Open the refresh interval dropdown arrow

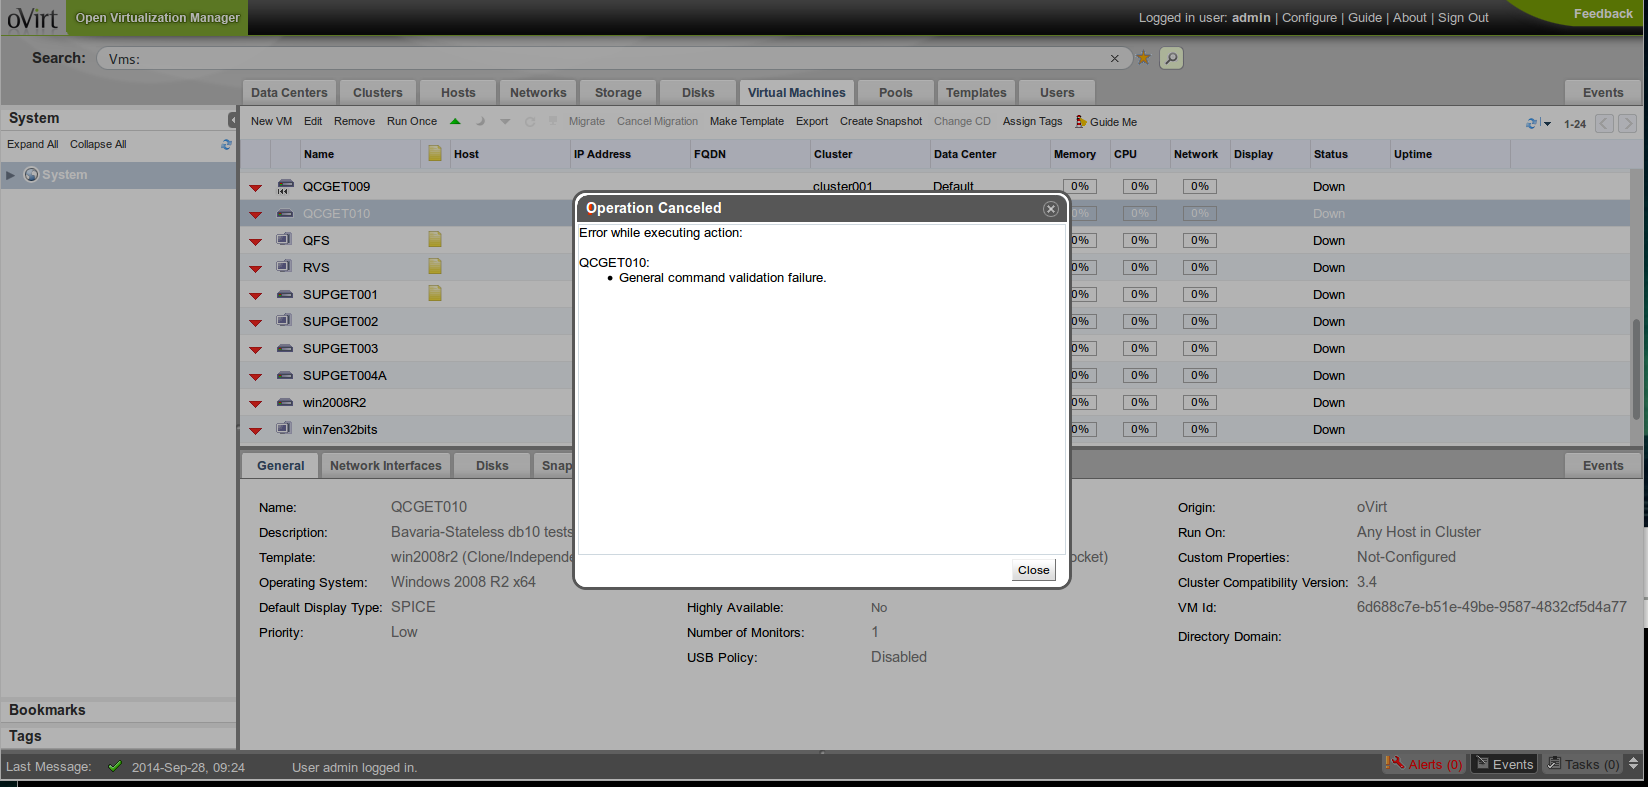(1548, 124)
